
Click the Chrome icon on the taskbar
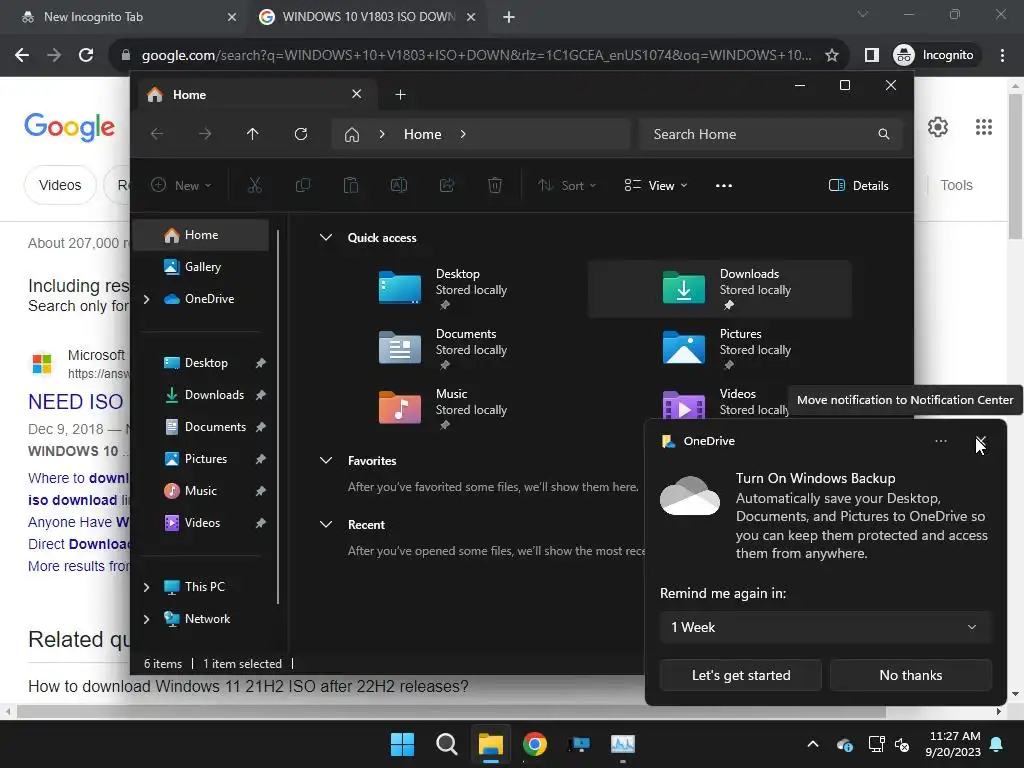coord(535,744)
